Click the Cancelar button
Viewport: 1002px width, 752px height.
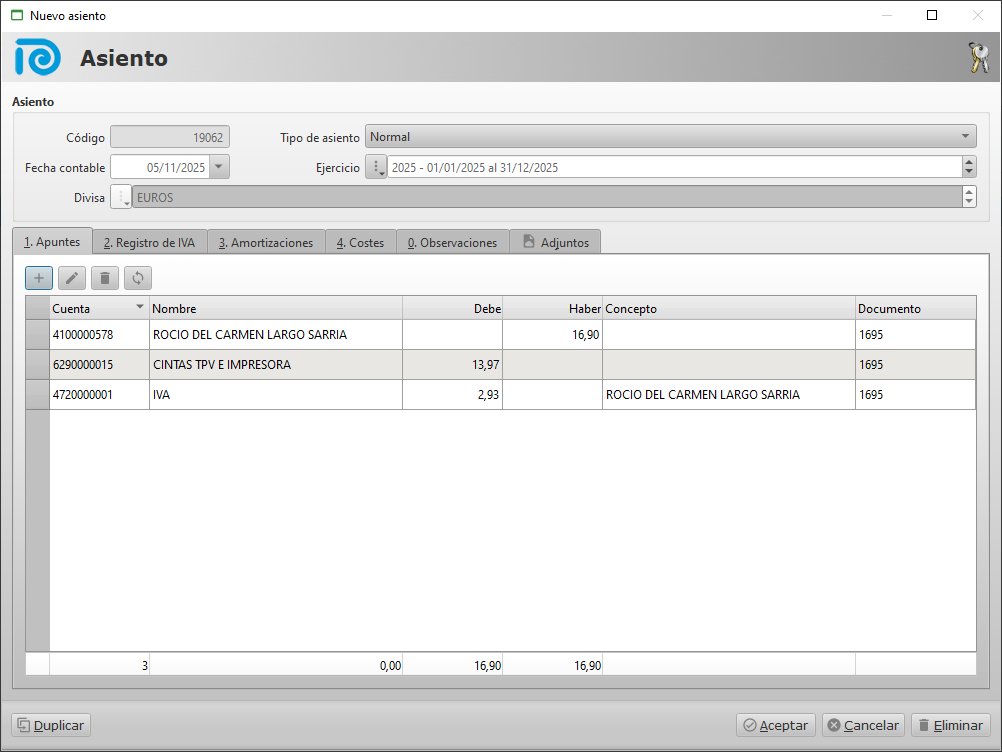(x=864, y=725)
